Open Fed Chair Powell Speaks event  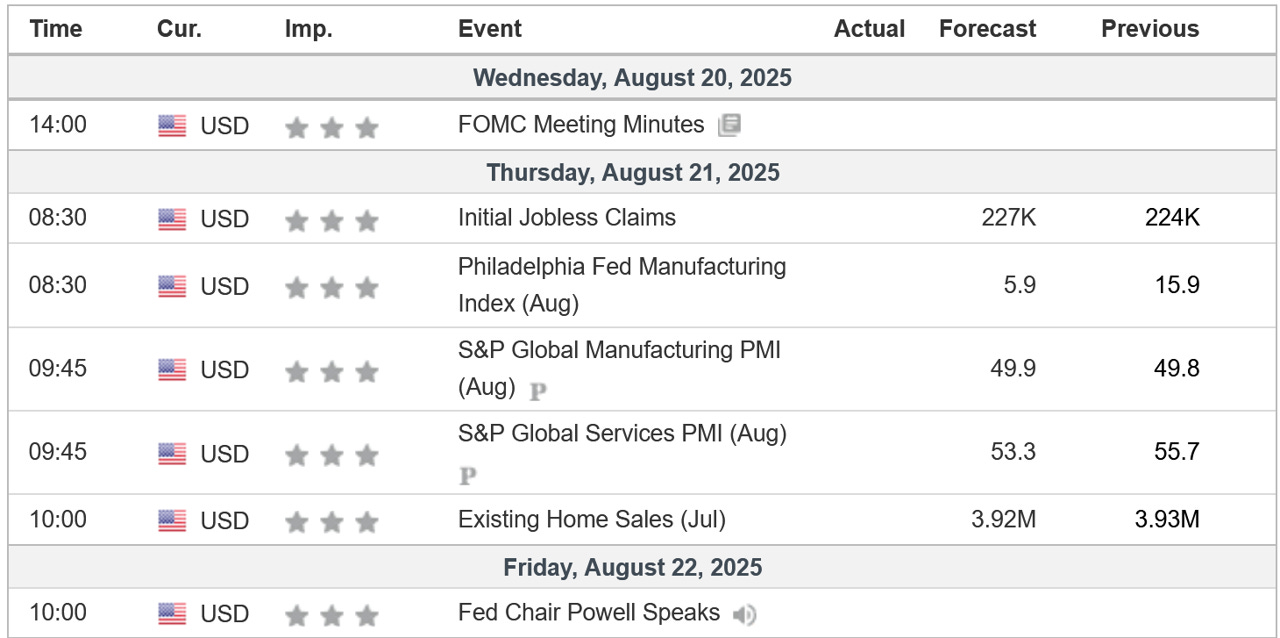point(588,612)
